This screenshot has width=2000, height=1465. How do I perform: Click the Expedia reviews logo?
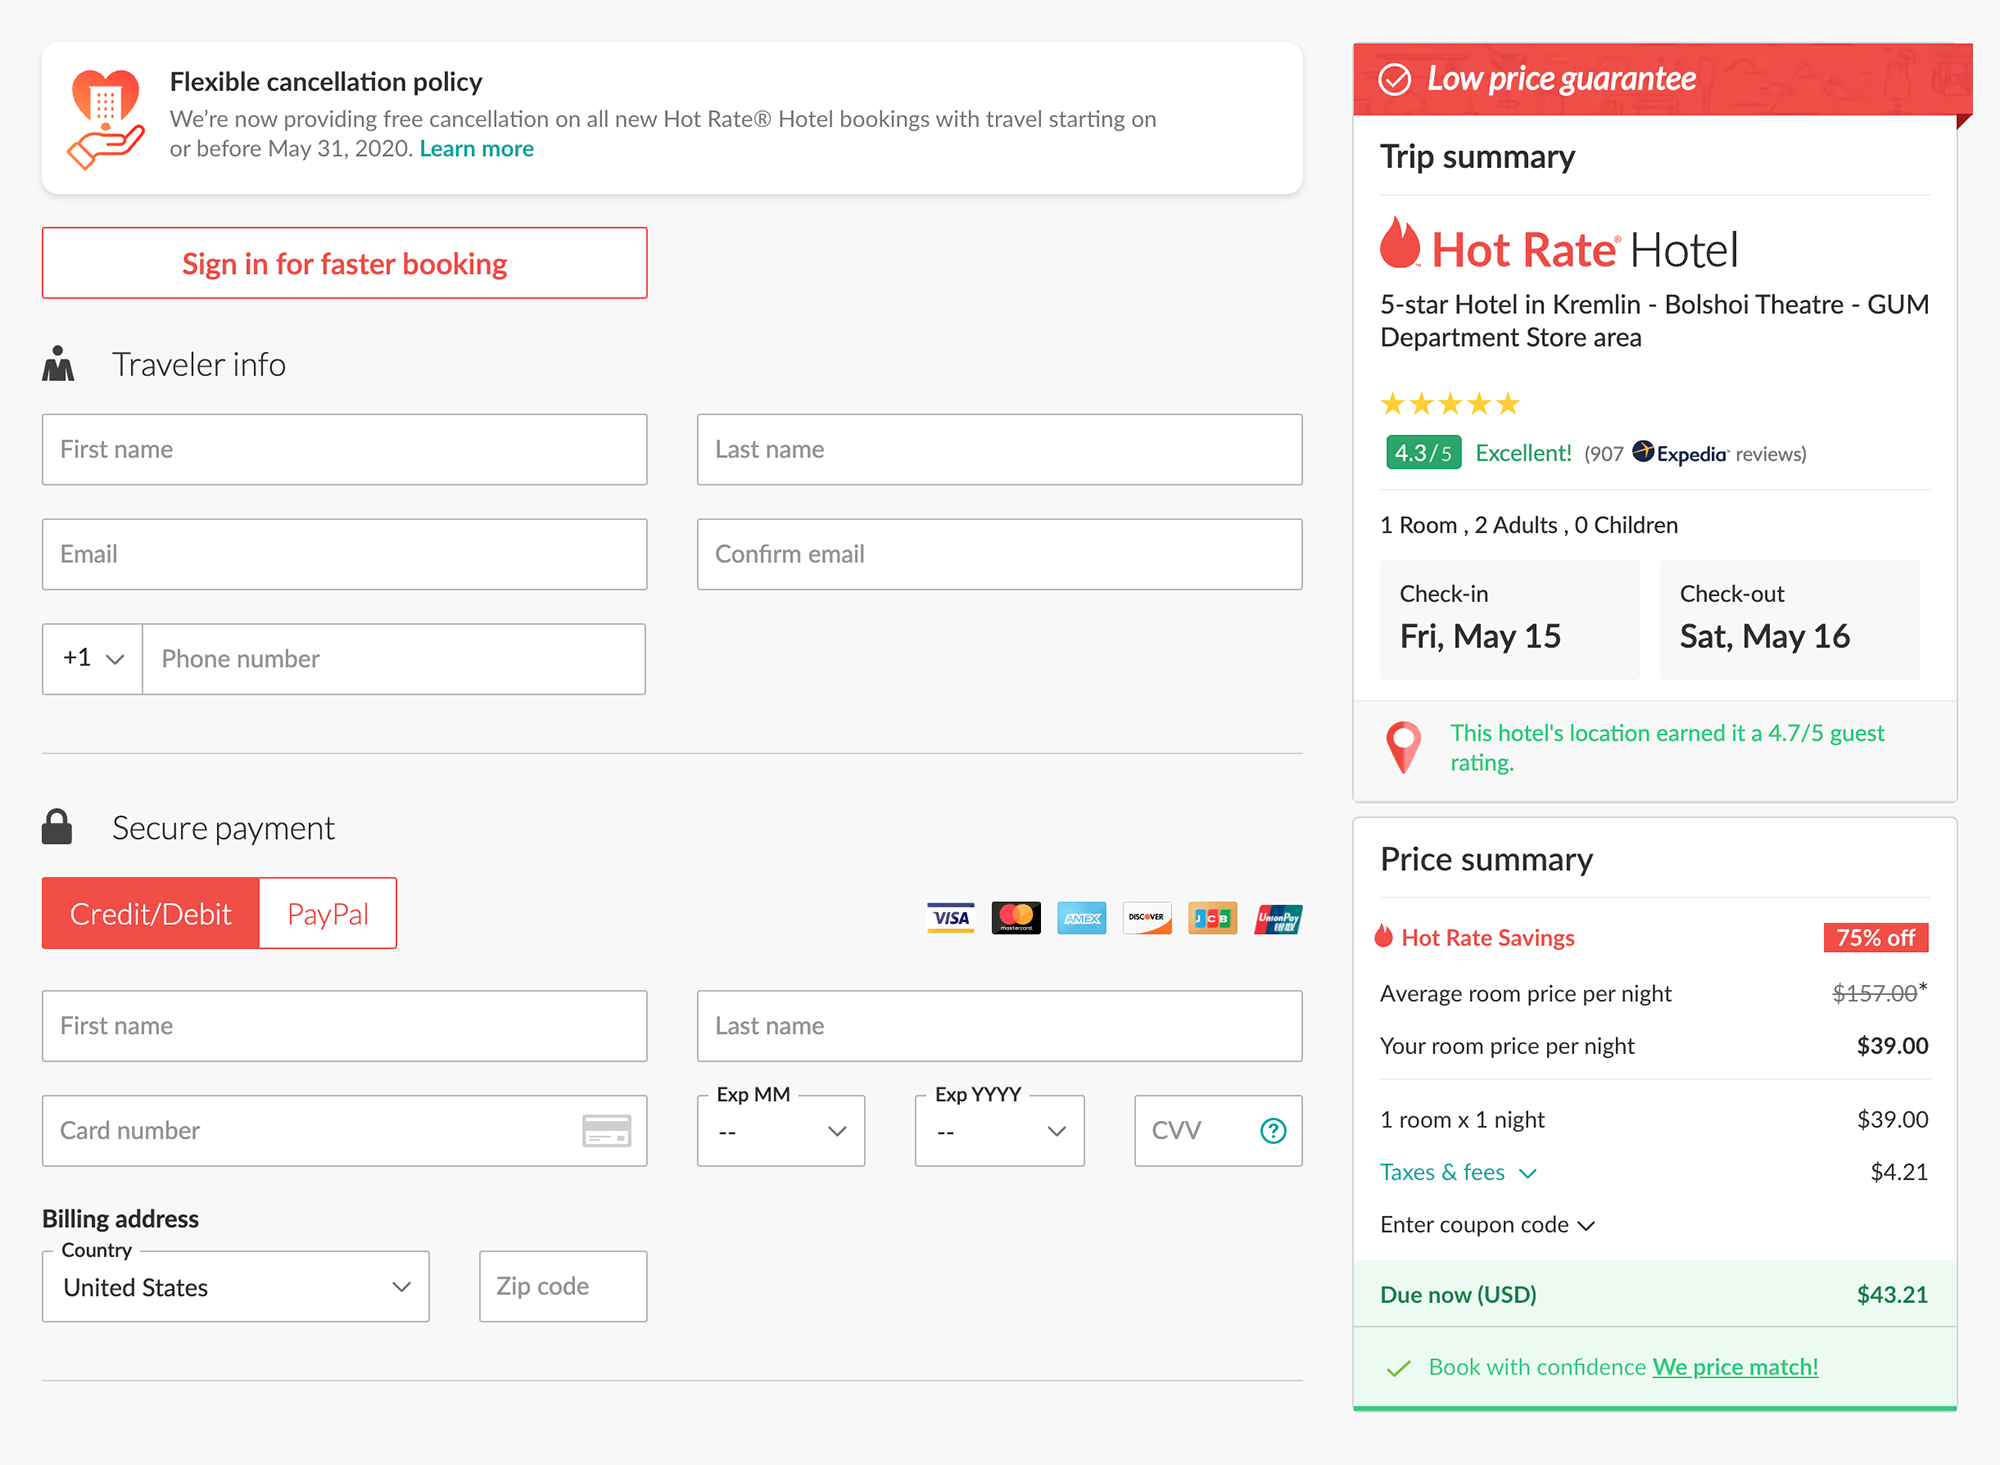coord(1680,453)
